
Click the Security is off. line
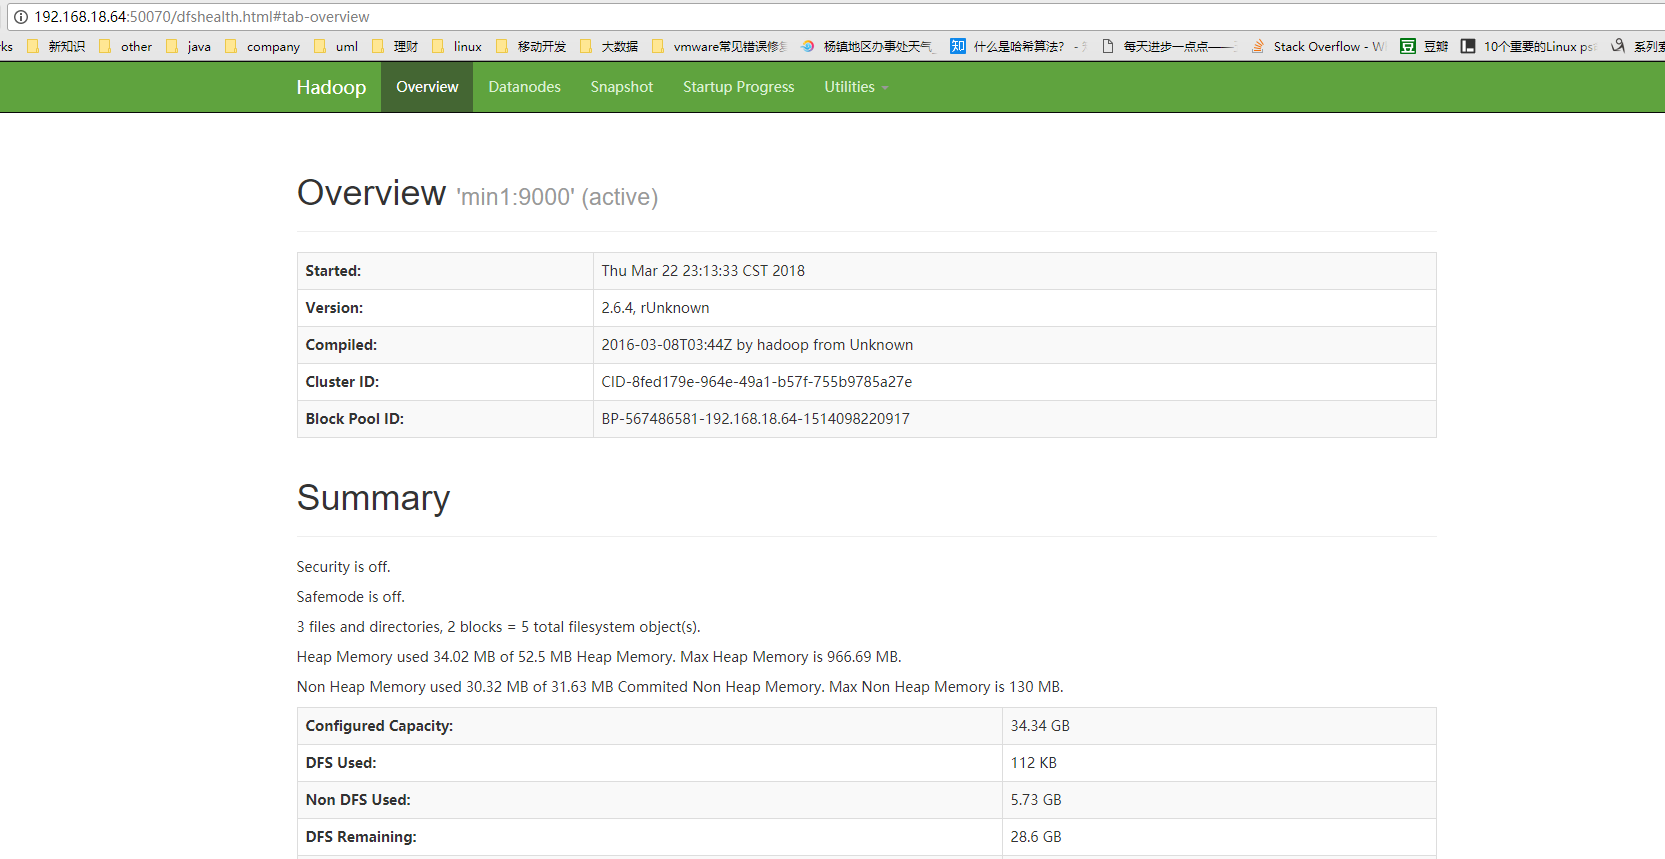(x=343, y=567)
